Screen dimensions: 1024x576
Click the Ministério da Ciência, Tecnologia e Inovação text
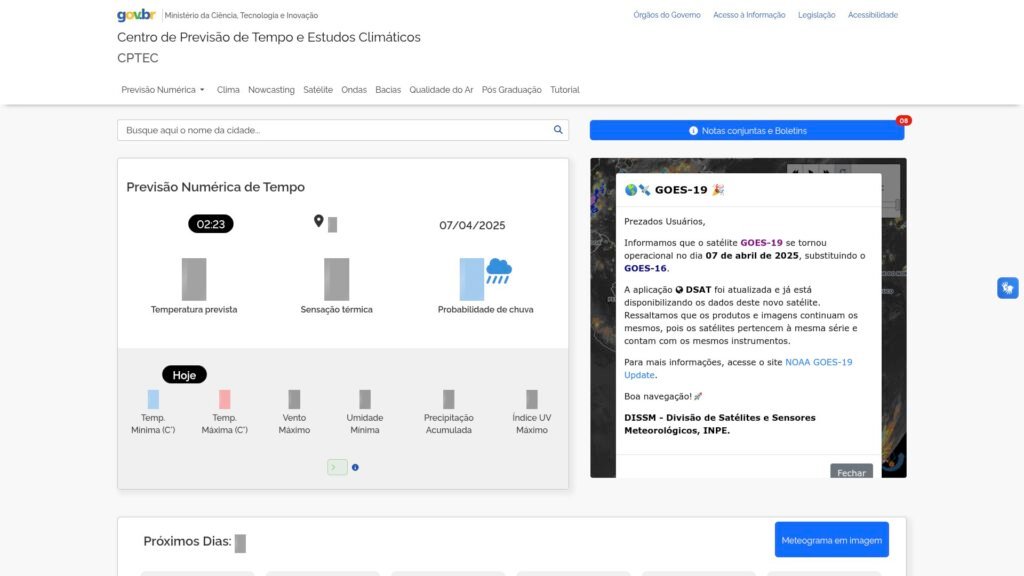tap(241, 15)
